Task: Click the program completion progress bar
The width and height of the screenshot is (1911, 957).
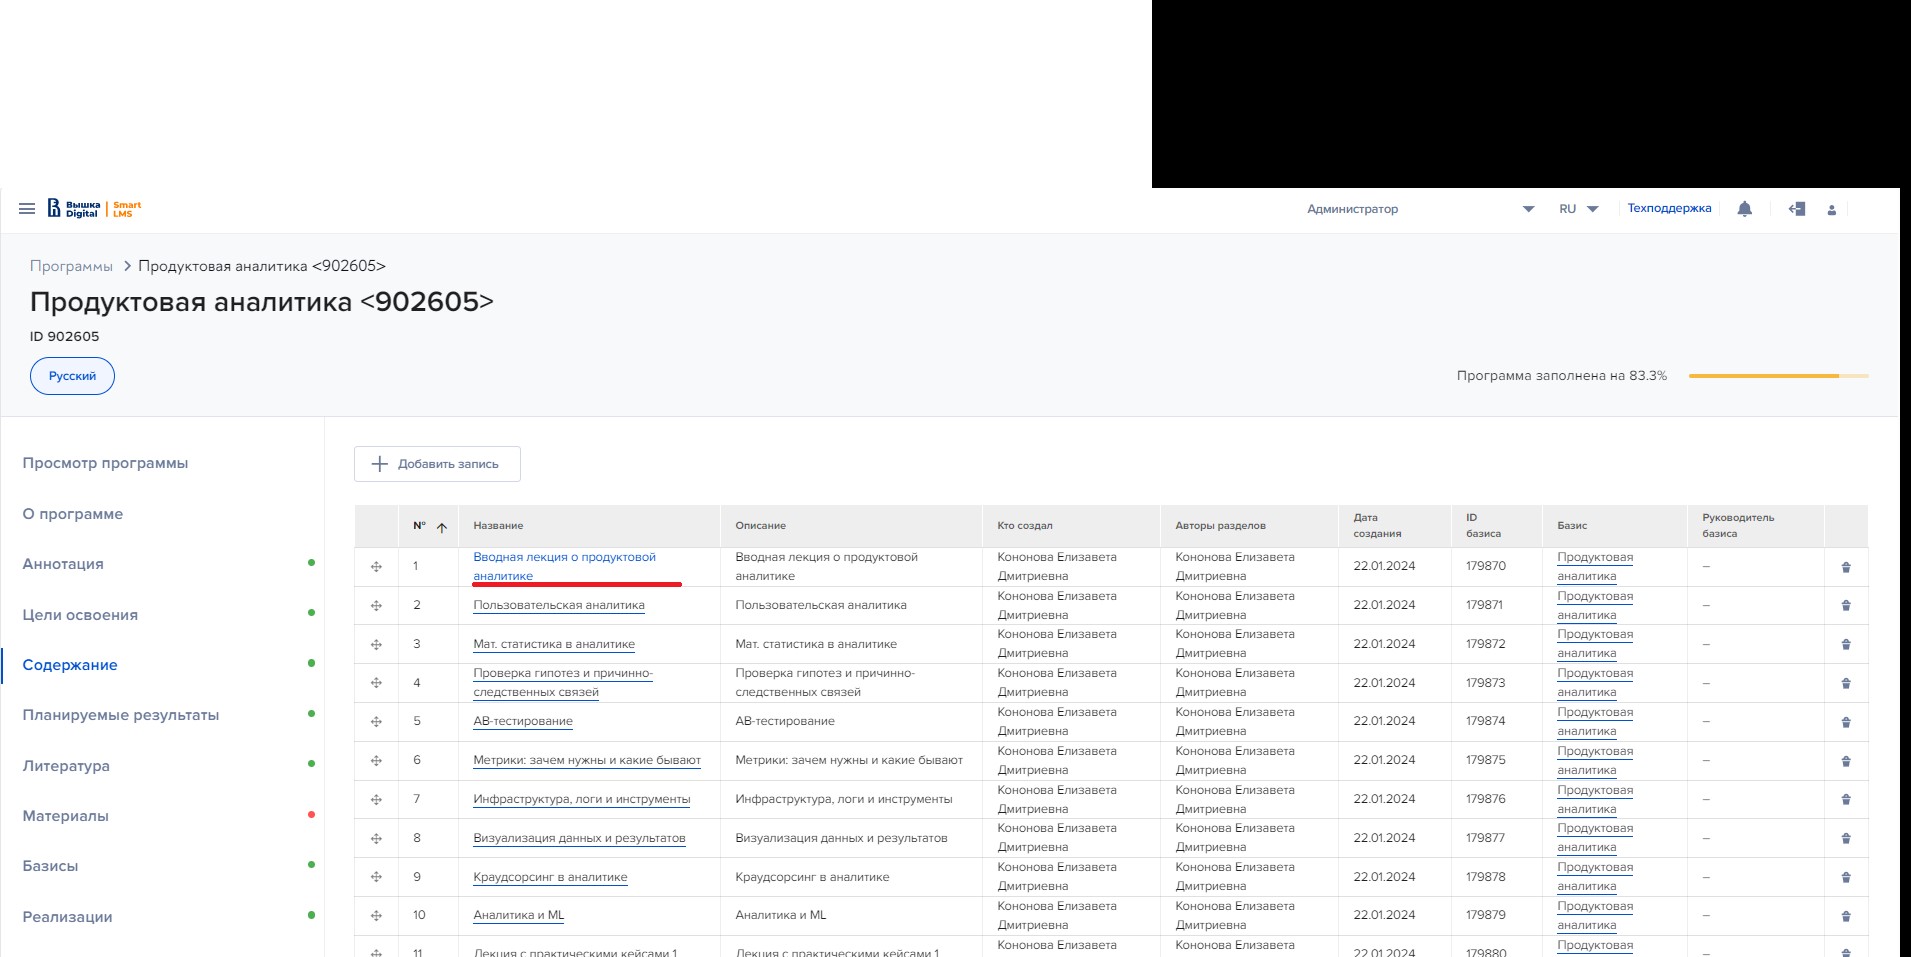Action: click(x=1777, y=376)
